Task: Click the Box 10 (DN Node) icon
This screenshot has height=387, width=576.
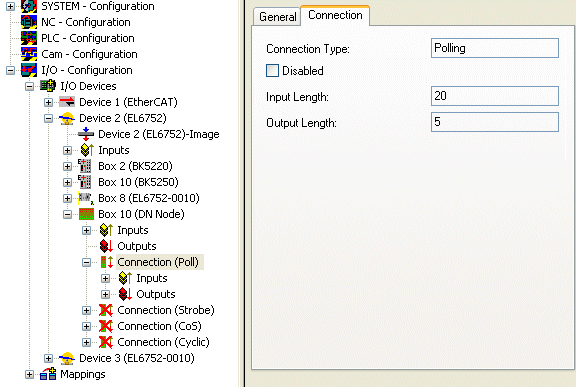Action: click(87, 214)
